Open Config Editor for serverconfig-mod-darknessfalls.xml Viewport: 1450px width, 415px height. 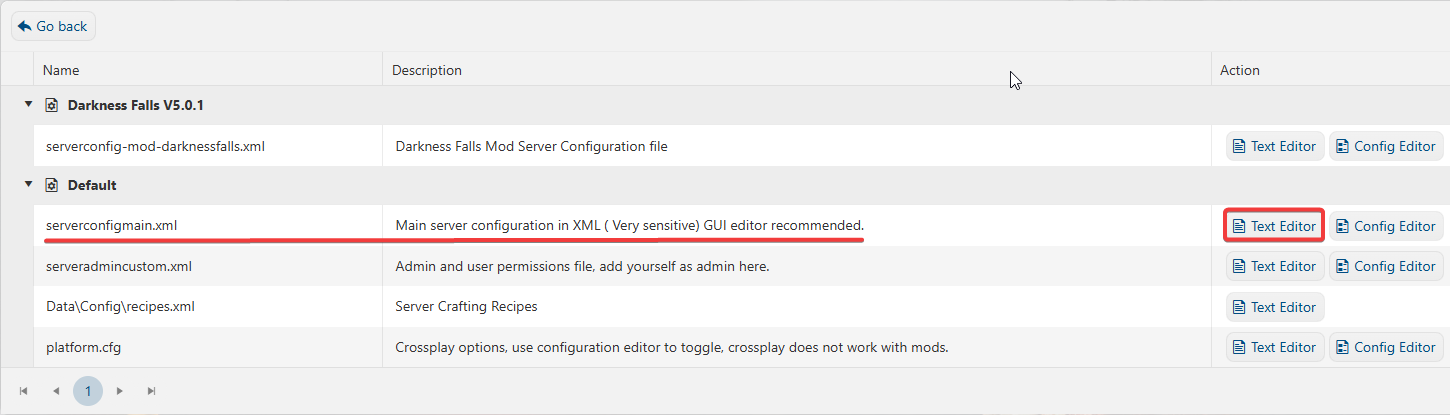click(x=1386, y=146)
